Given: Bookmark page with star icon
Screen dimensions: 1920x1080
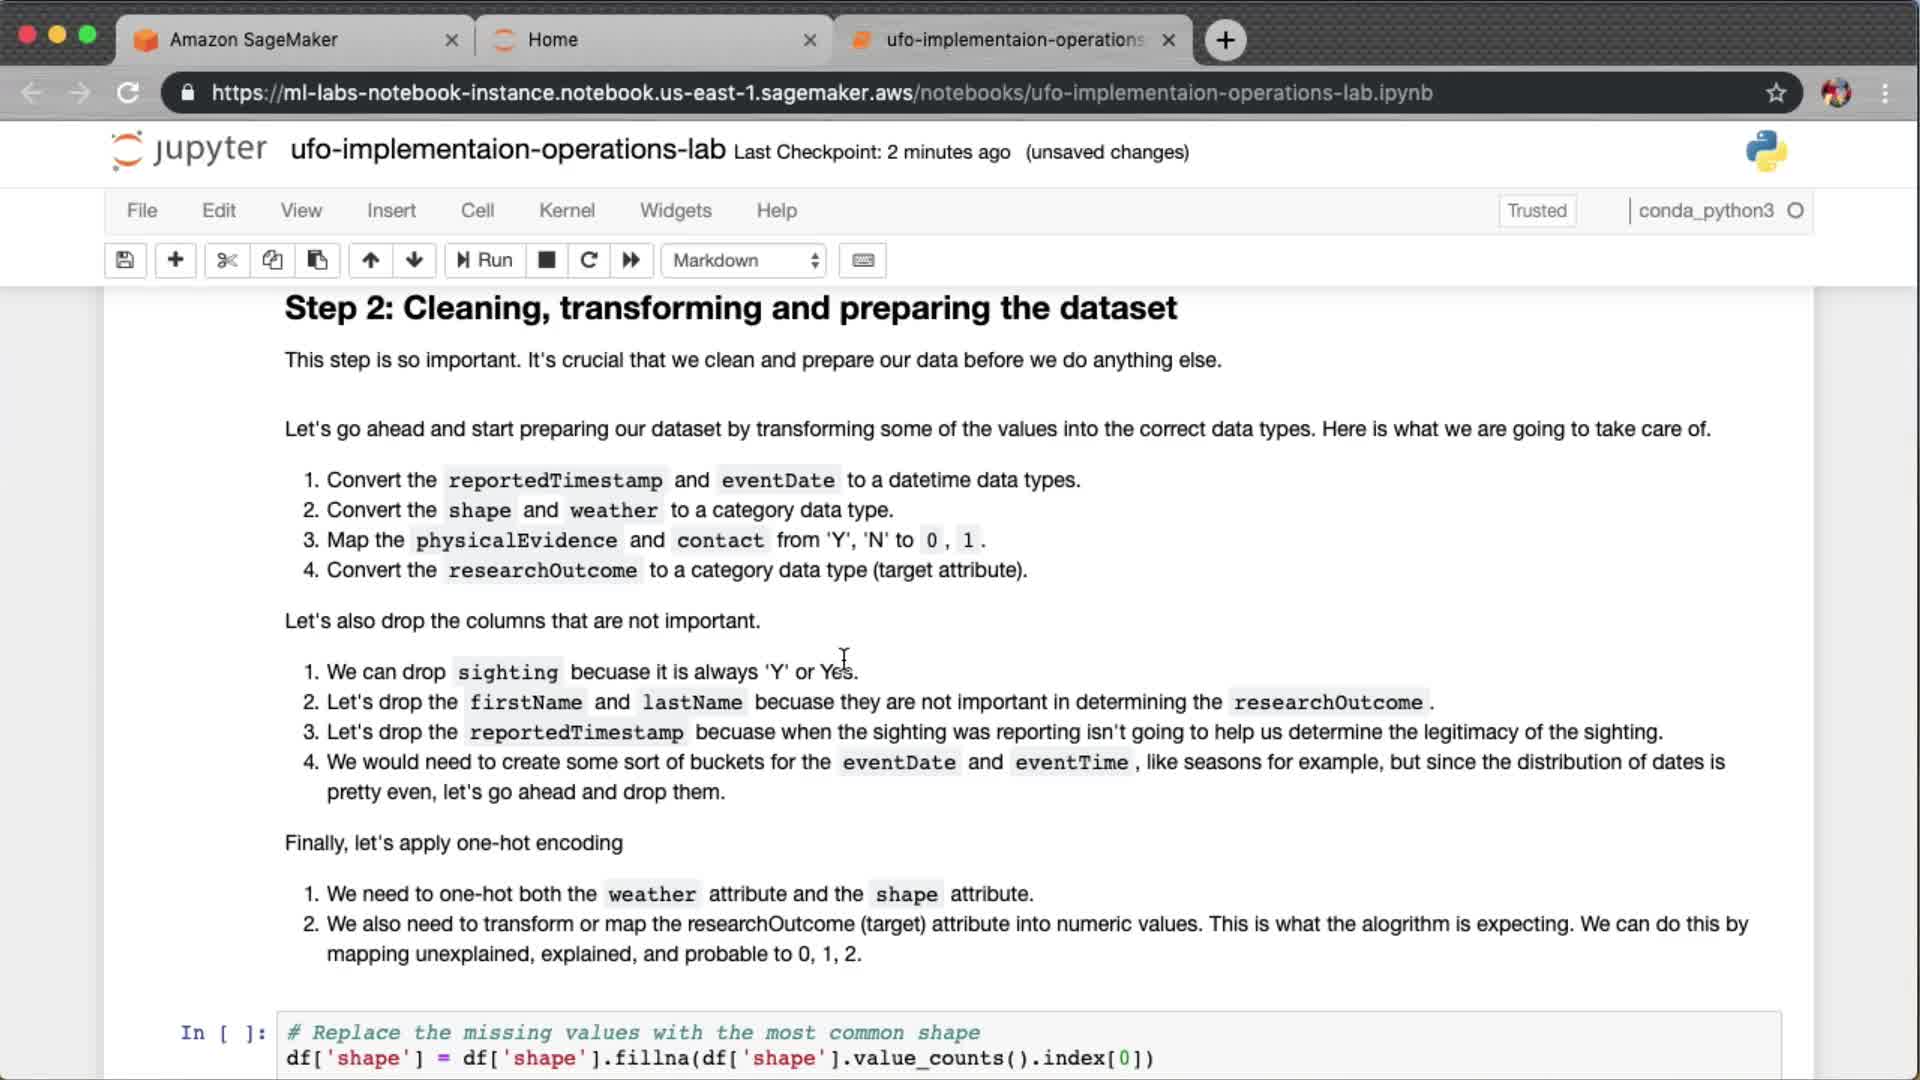Looking at the screenshot, I should 1775,93.
